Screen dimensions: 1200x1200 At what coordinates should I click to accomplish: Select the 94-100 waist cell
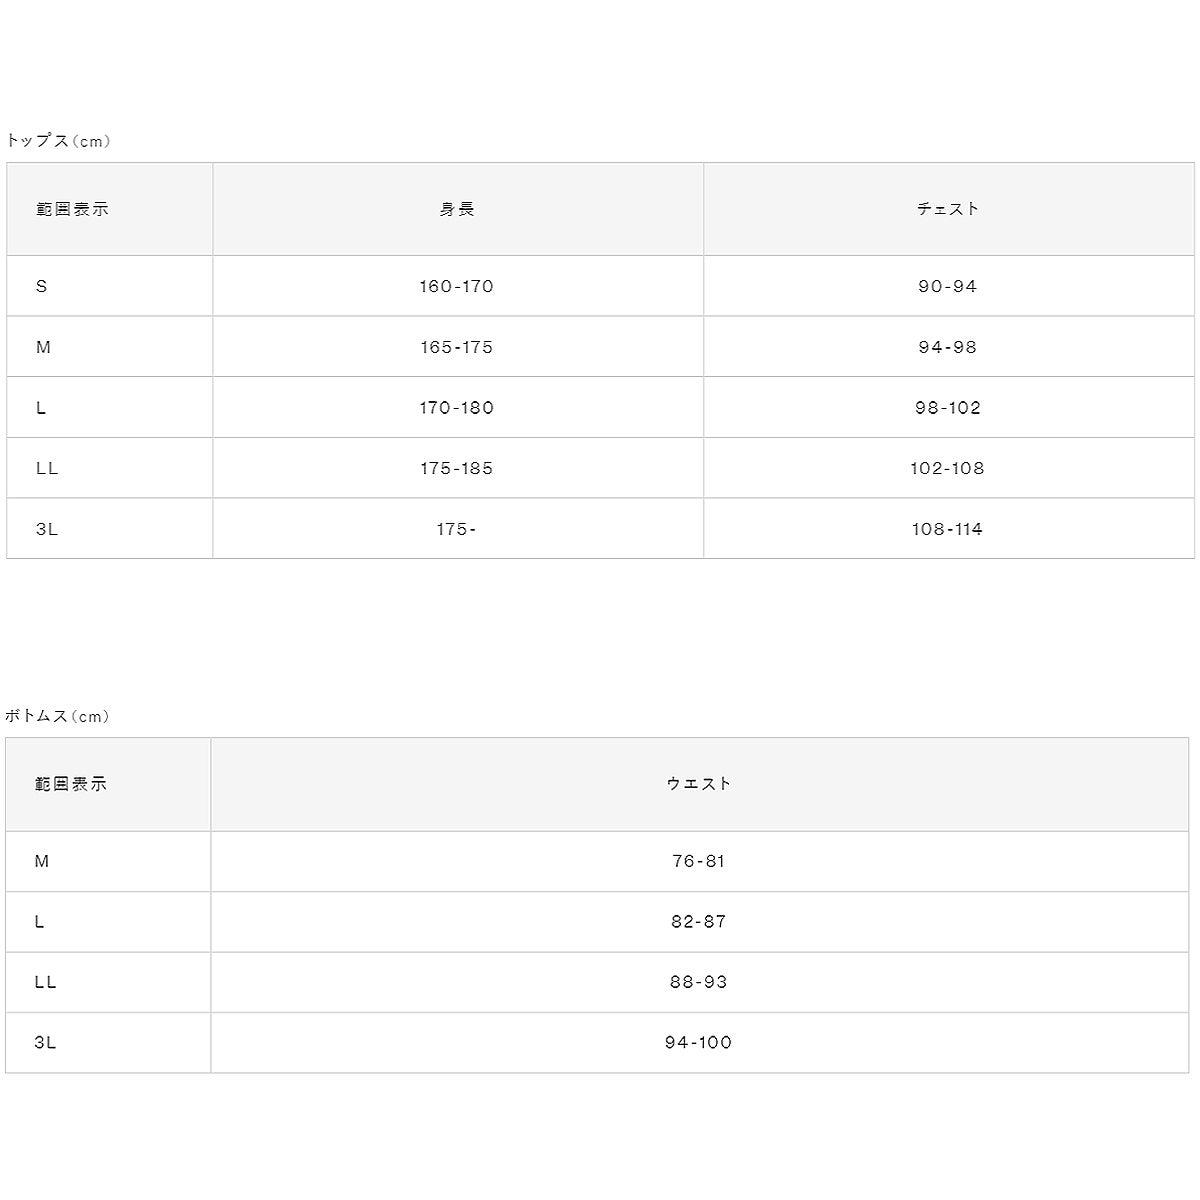699,1042
